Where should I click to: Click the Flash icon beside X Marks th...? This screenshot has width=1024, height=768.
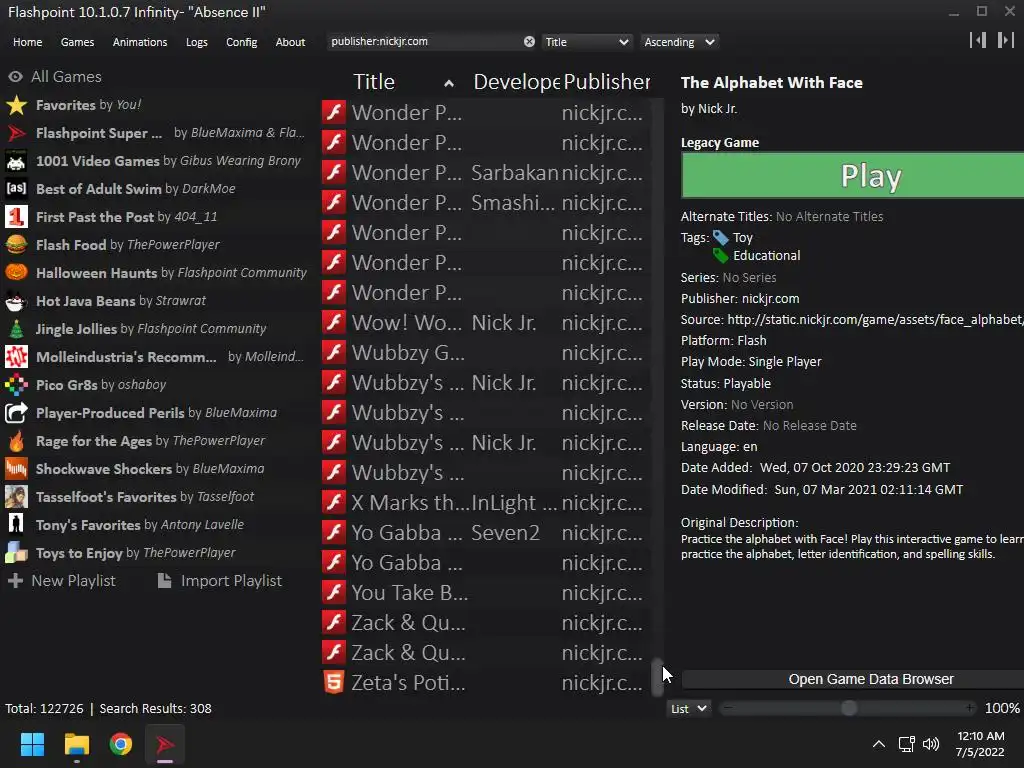pyautogui.click(x=334, y=502)
